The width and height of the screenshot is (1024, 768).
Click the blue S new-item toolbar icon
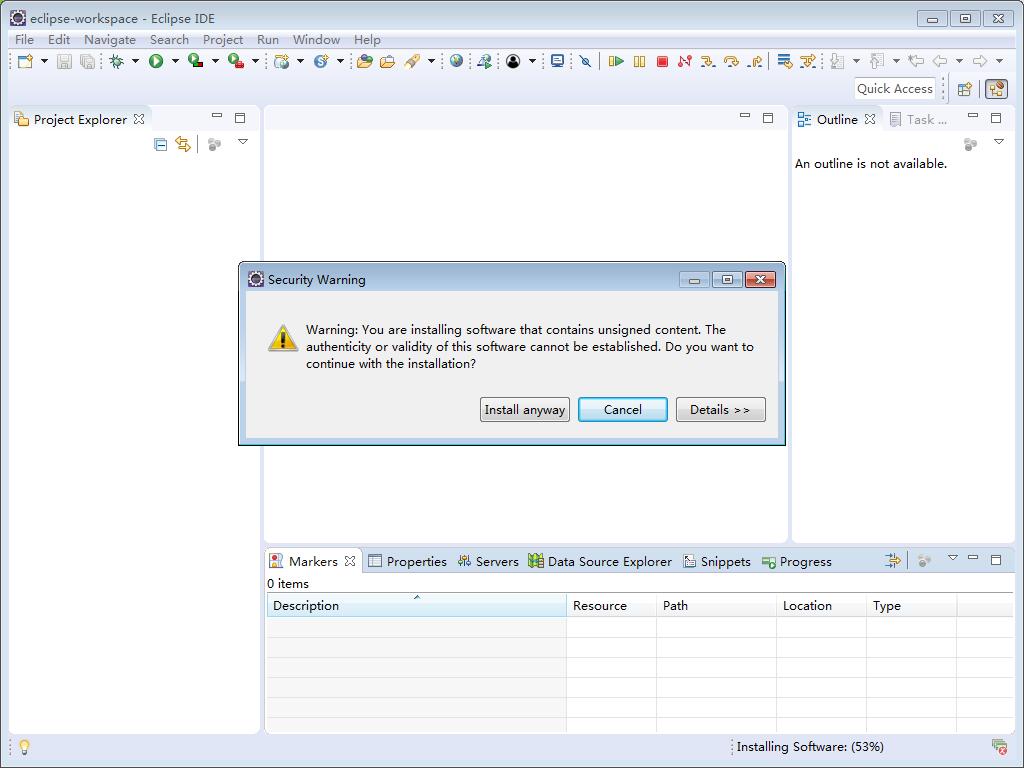(x=321, y=61)
